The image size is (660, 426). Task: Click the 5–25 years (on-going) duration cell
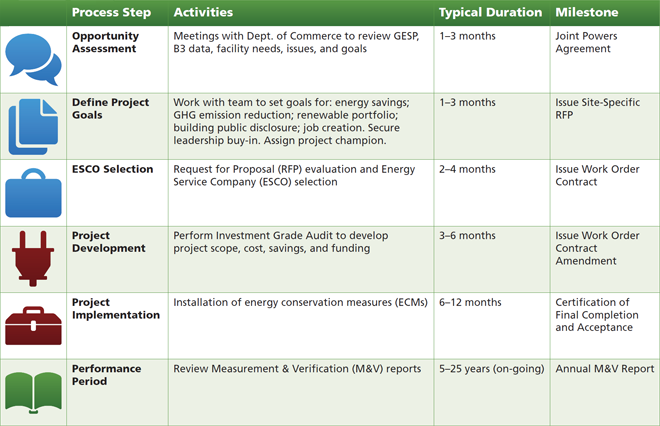pos(492,369)
